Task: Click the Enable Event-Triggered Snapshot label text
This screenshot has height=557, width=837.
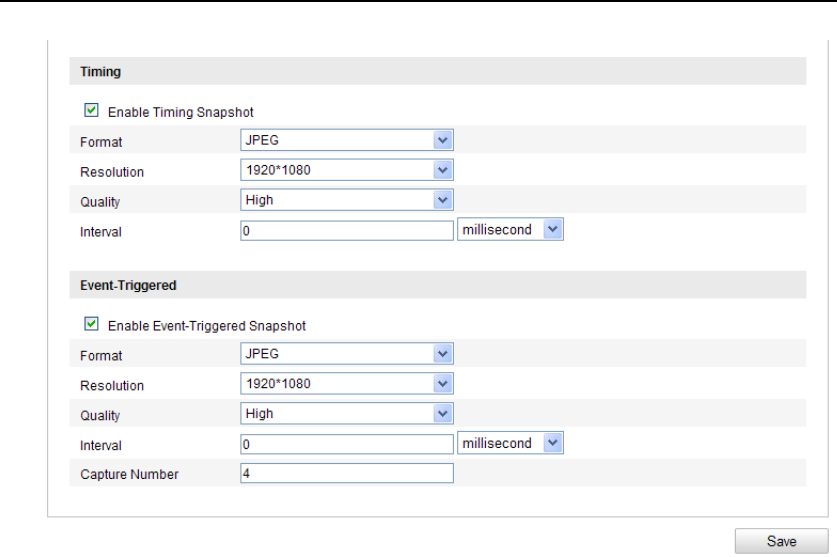Action: 206,325
